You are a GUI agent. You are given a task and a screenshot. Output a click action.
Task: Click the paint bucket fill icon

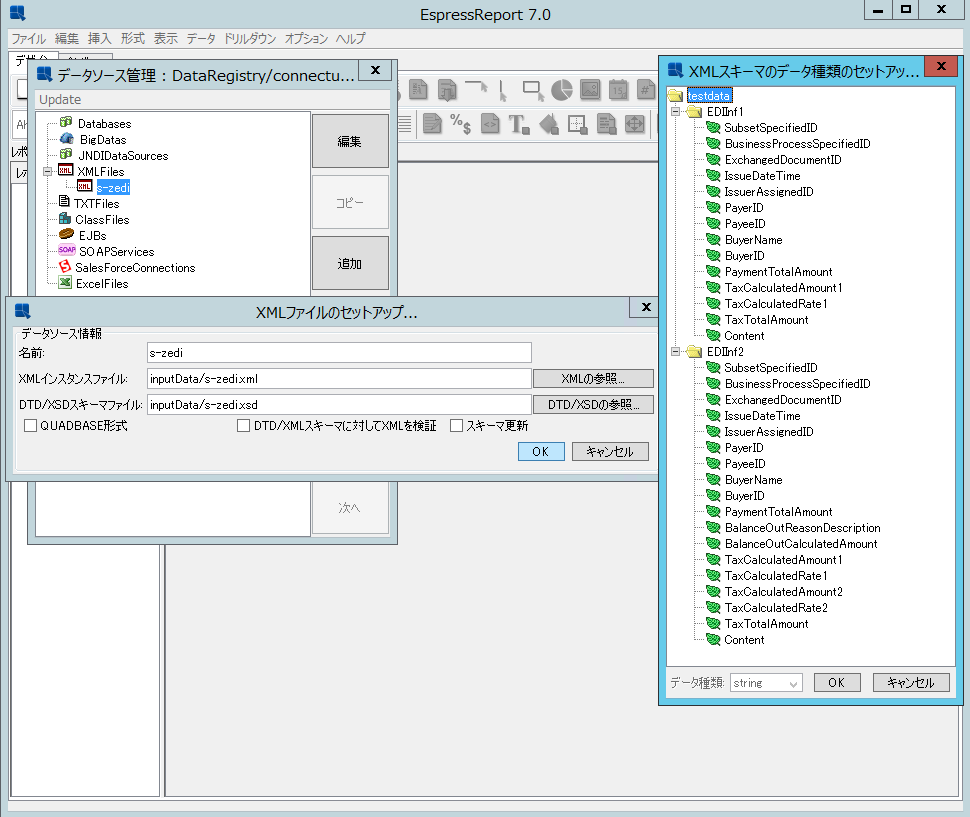549,124
